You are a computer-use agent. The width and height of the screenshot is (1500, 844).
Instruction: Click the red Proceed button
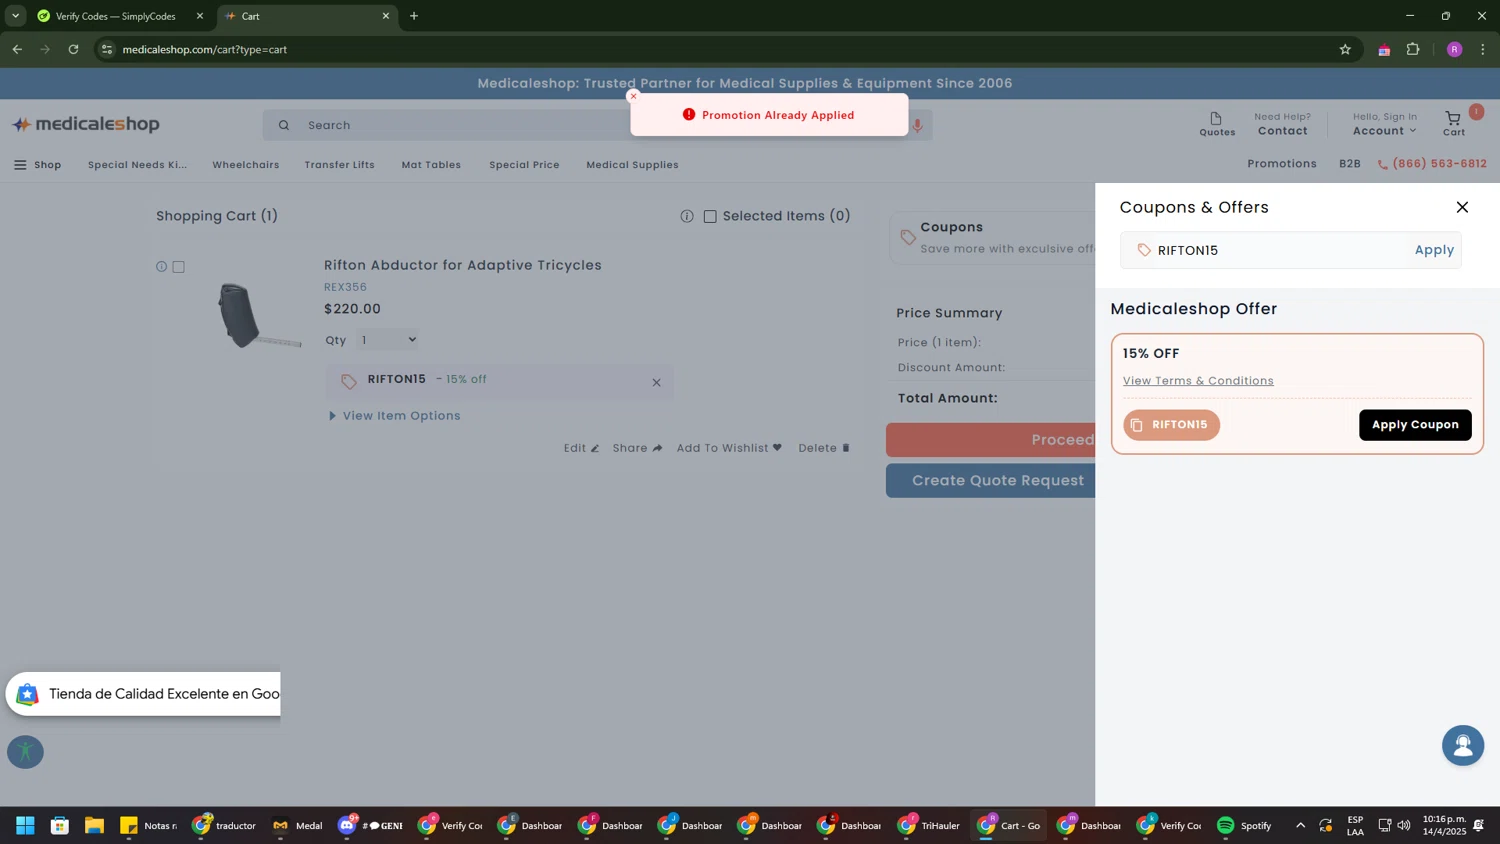pyautogui.click(x=991, y=440)
